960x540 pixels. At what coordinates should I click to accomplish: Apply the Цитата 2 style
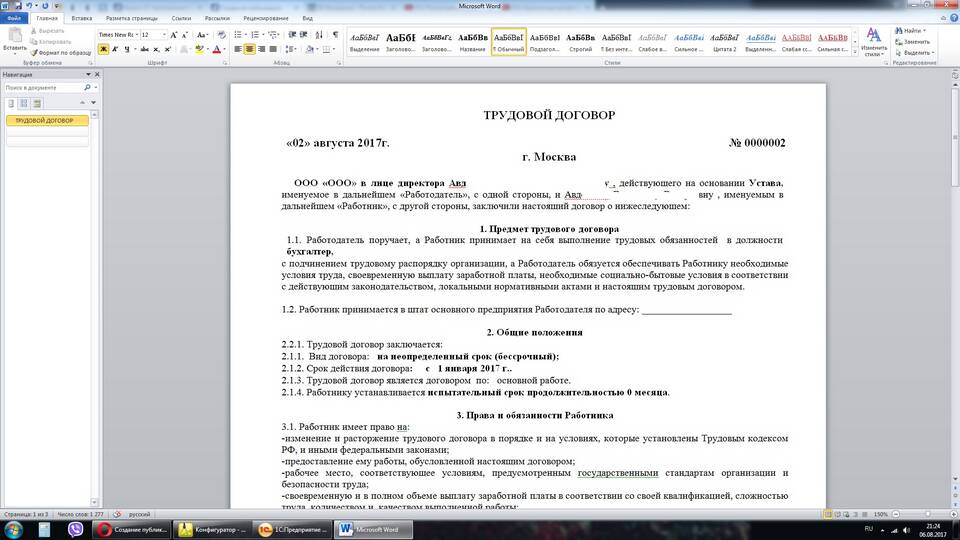[725, 42]
